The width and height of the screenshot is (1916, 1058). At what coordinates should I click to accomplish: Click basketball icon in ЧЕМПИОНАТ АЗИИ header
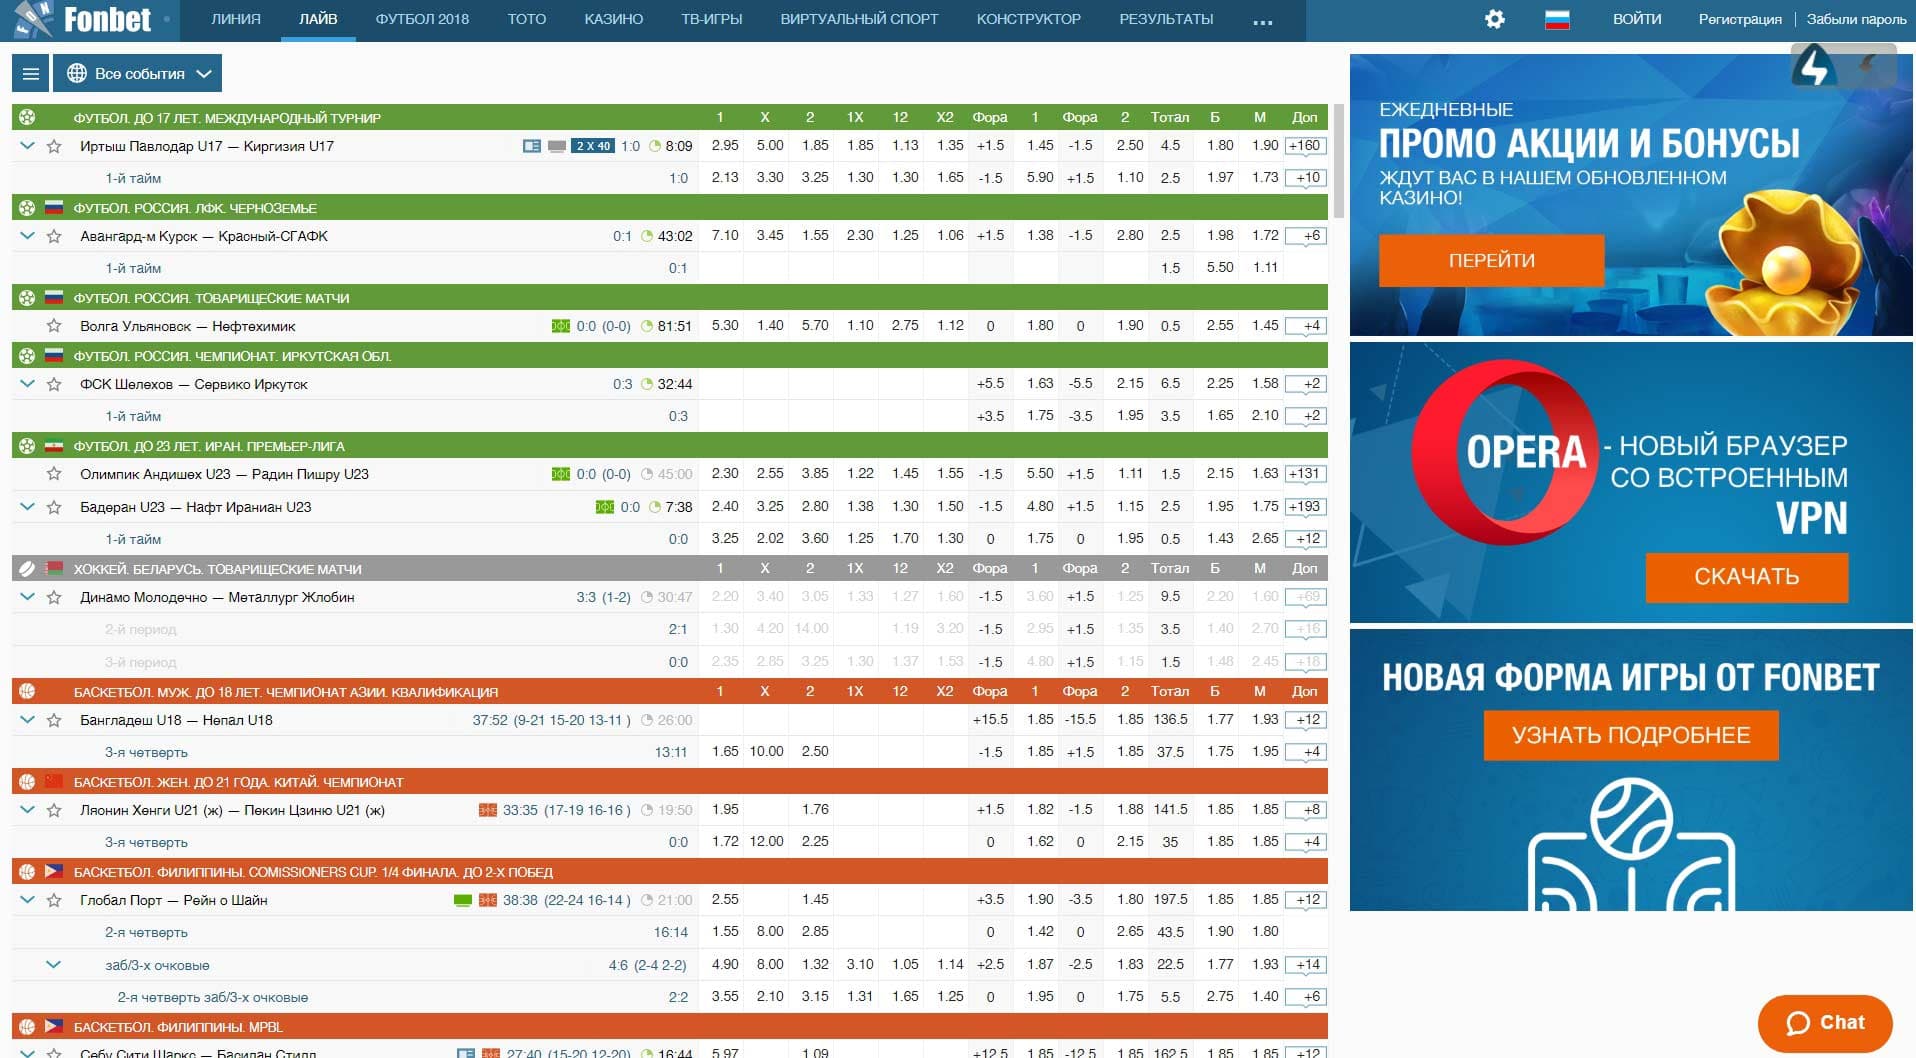pos(27,691)
